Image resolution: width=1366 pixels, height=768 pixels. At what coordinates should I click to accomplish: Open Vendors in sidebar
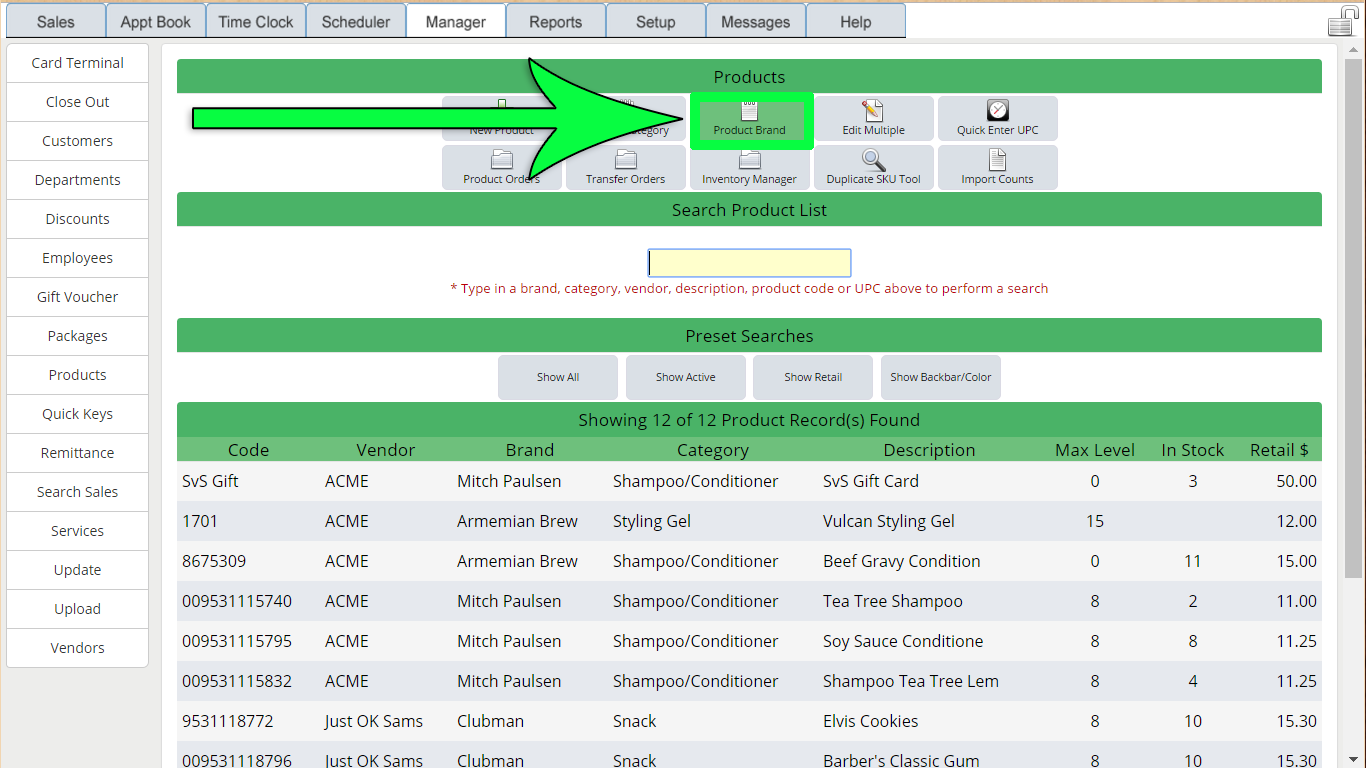click(77, 648)
